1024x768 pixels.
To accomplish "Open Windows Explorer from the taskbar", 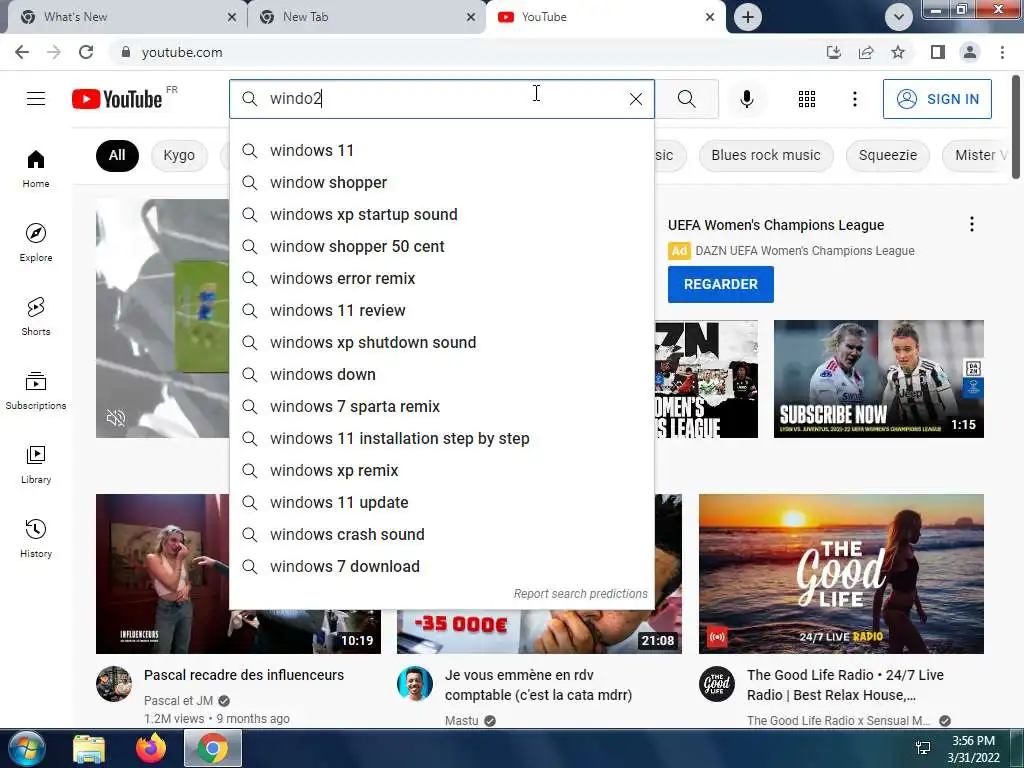I will tap(89, 748).
